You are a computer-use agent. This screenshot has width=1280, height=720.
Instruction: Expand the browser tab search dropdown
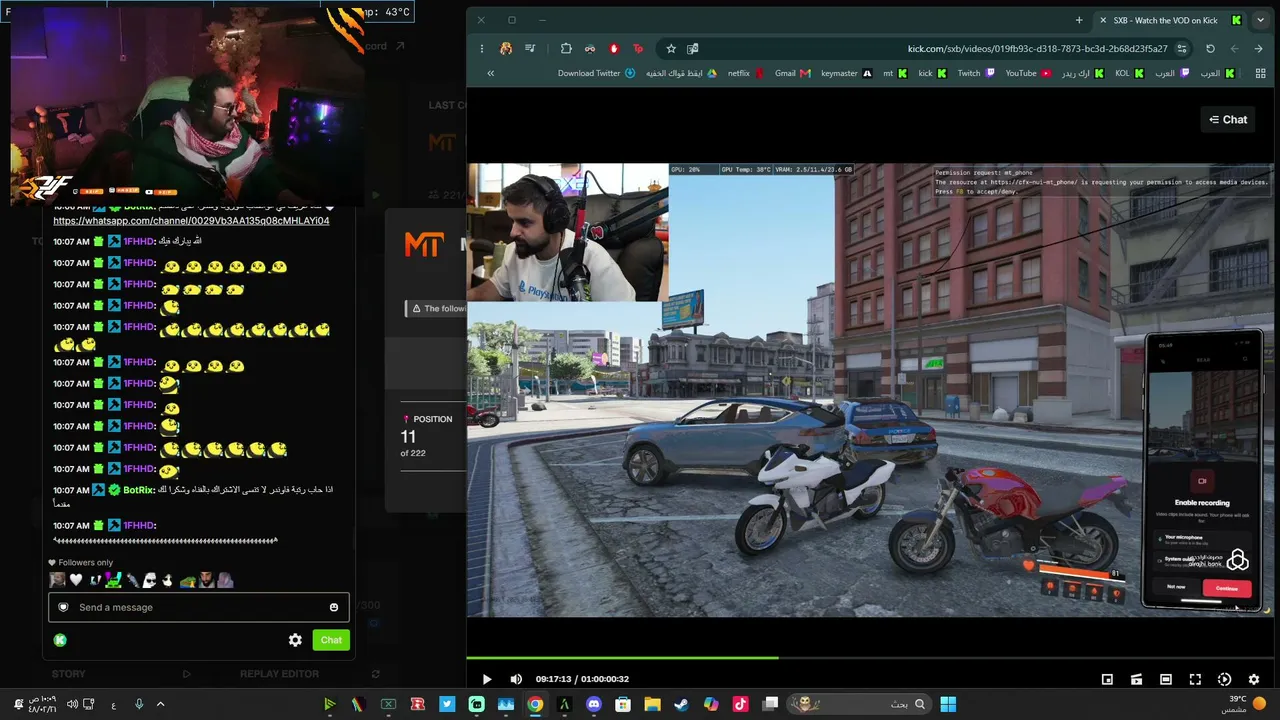click(1260, 20)
